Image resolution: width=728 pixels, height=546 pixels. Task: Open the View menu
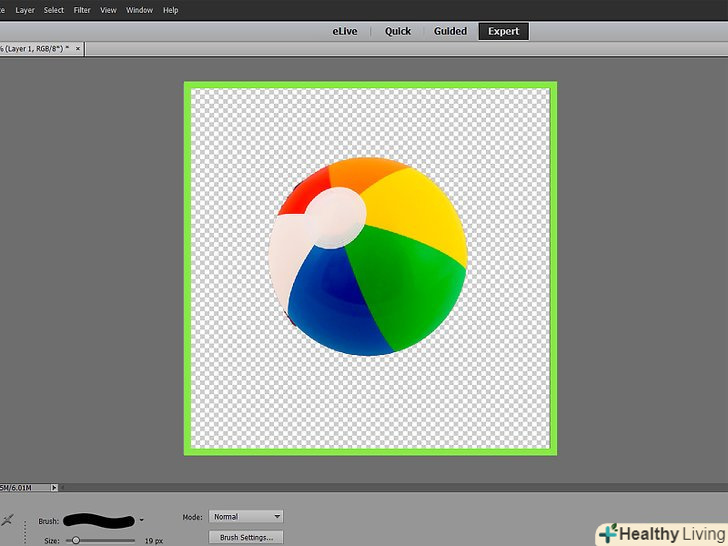point(108,10)
